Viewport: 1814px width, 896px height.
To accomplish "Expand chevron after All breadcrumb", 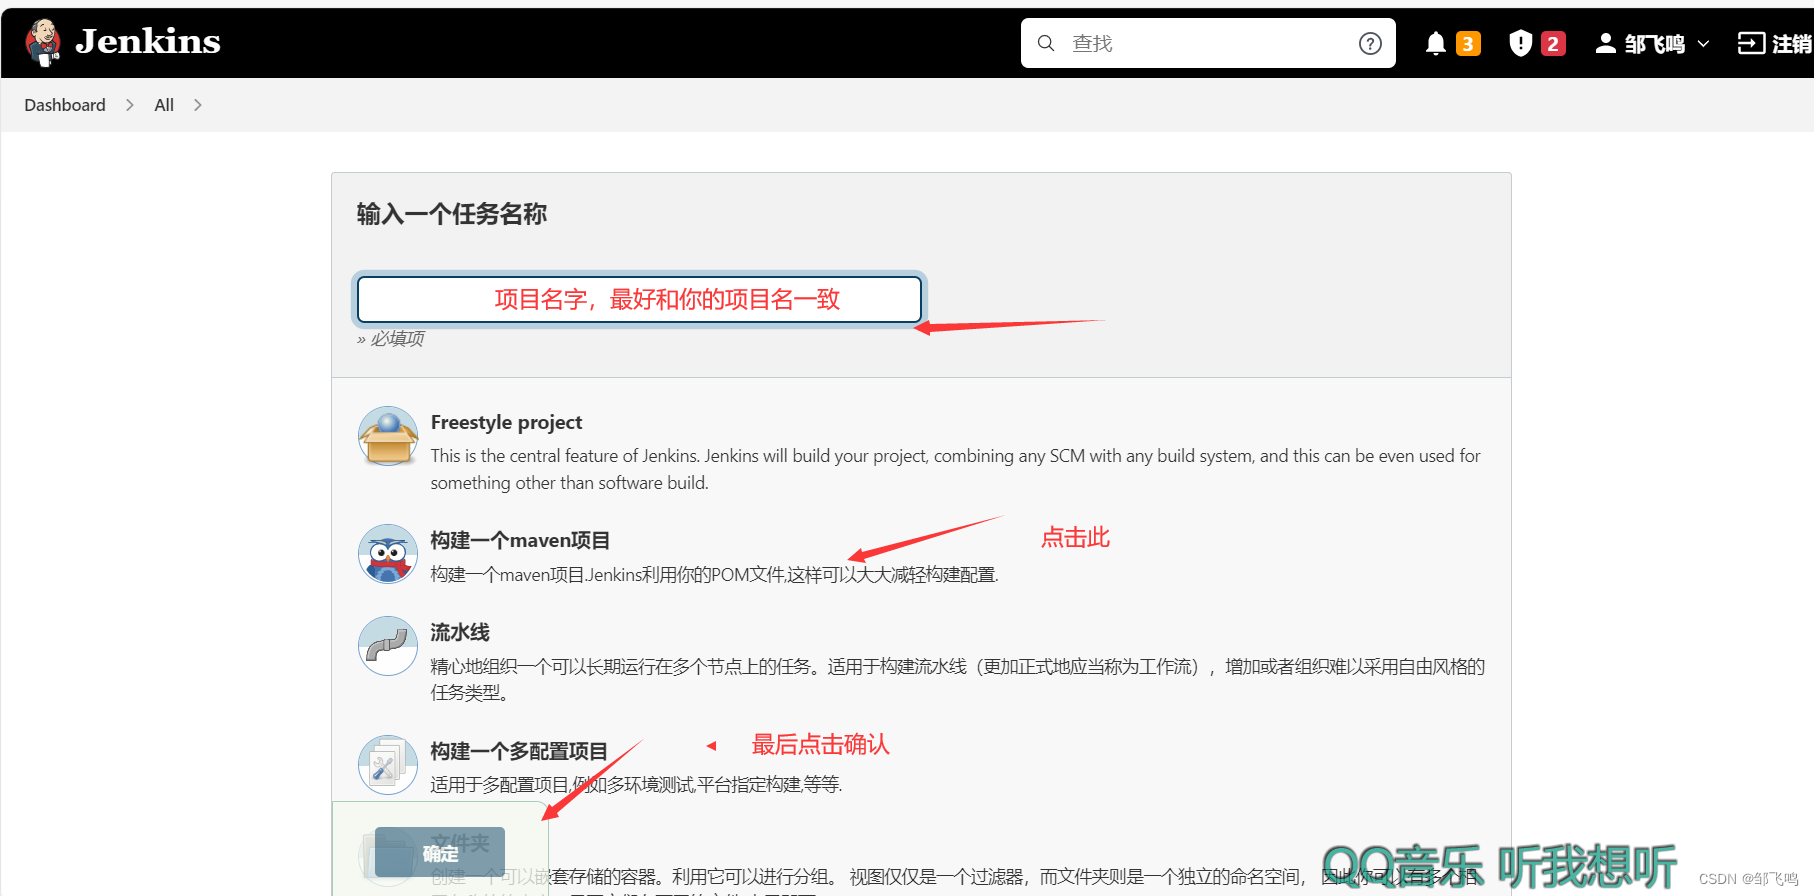I will tap(198, 105).
